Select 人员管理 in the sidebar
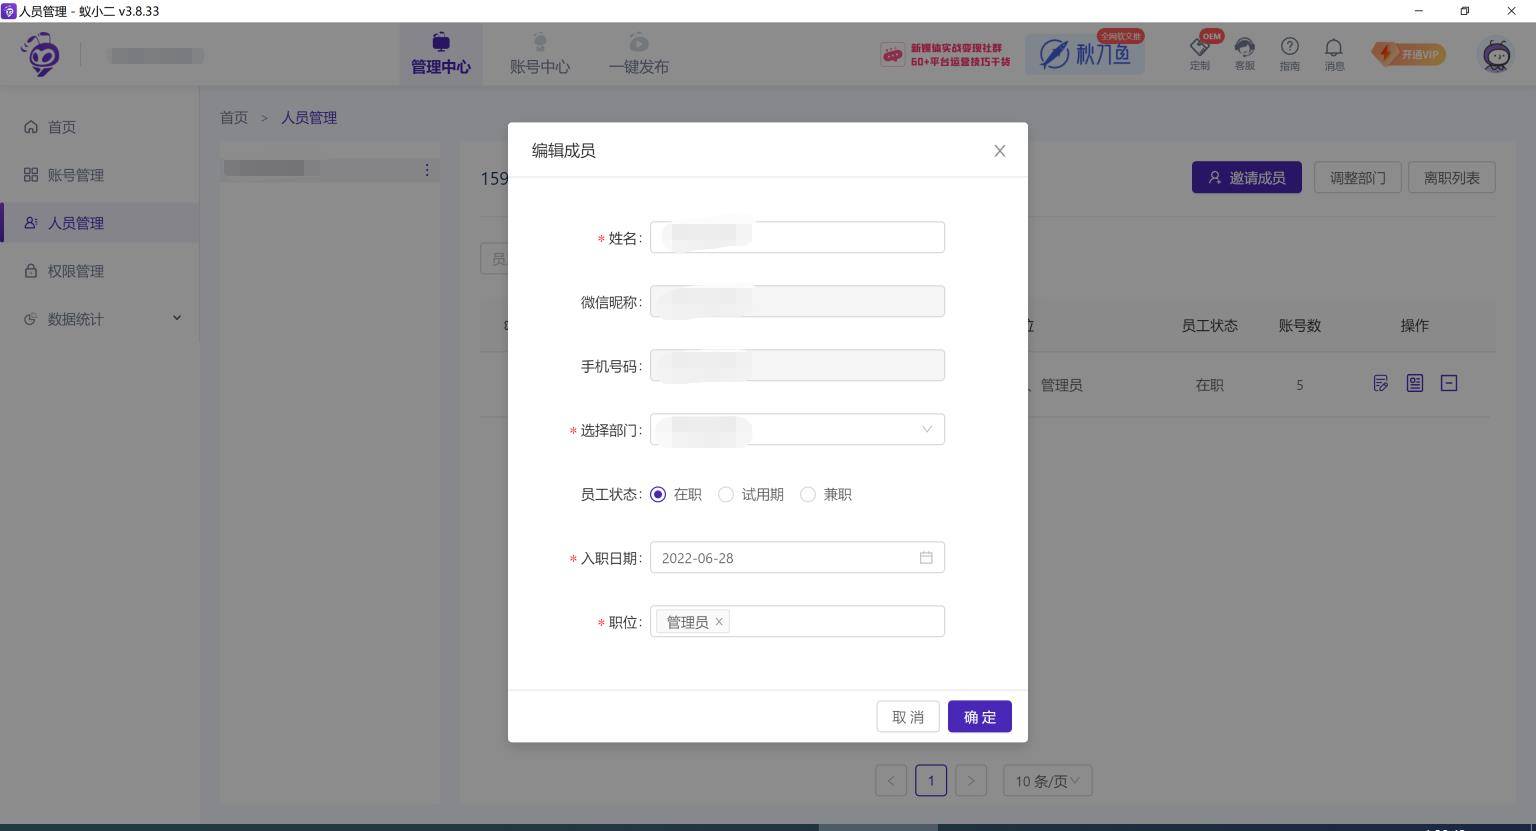 click(99, 223)
